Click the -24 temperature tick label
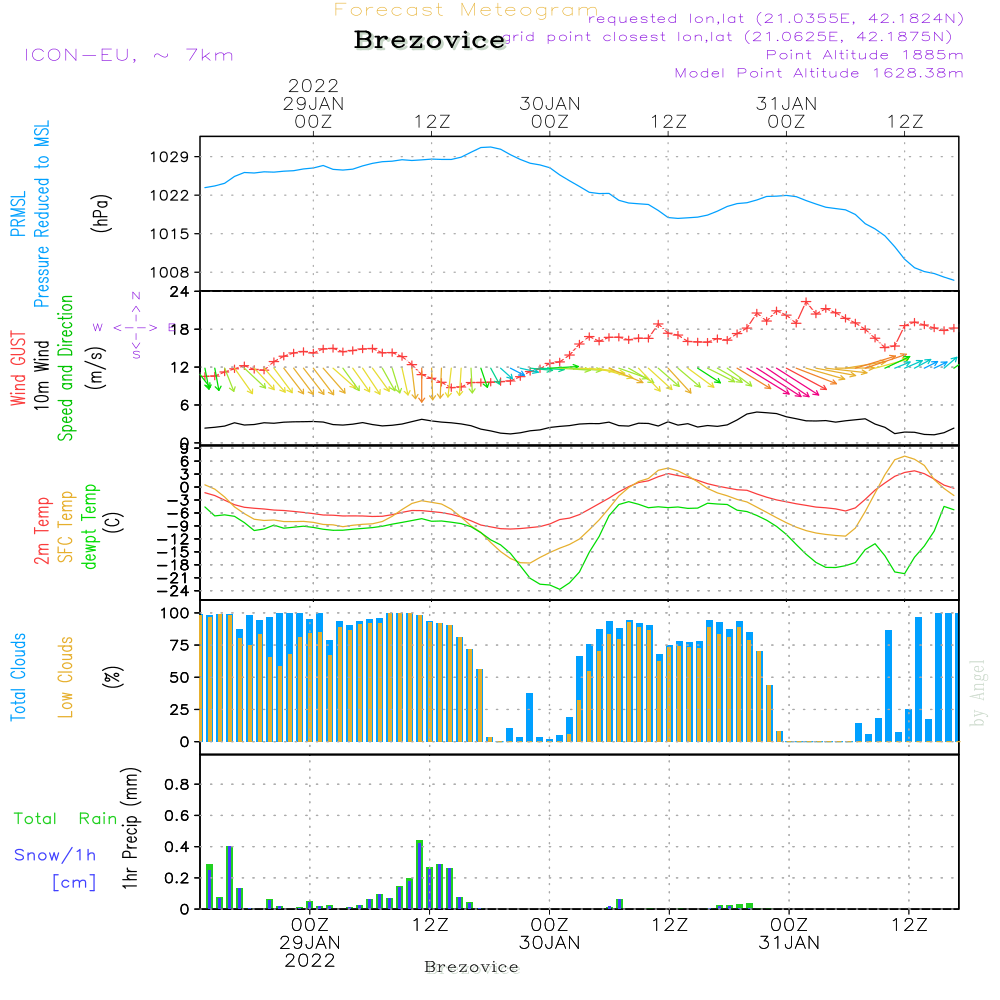This screenshot has width=1000, height=1000. (173, 591)
